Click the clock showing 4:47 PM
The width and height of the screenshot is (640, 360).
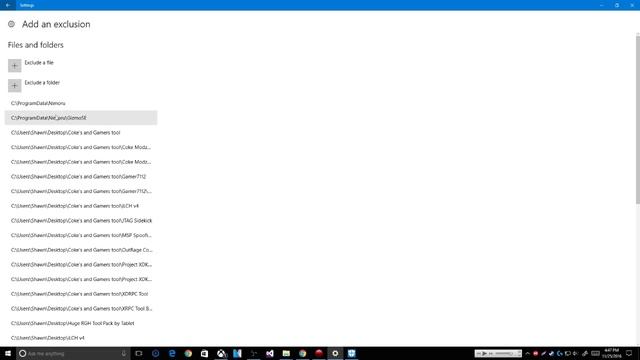pos(612,353)
